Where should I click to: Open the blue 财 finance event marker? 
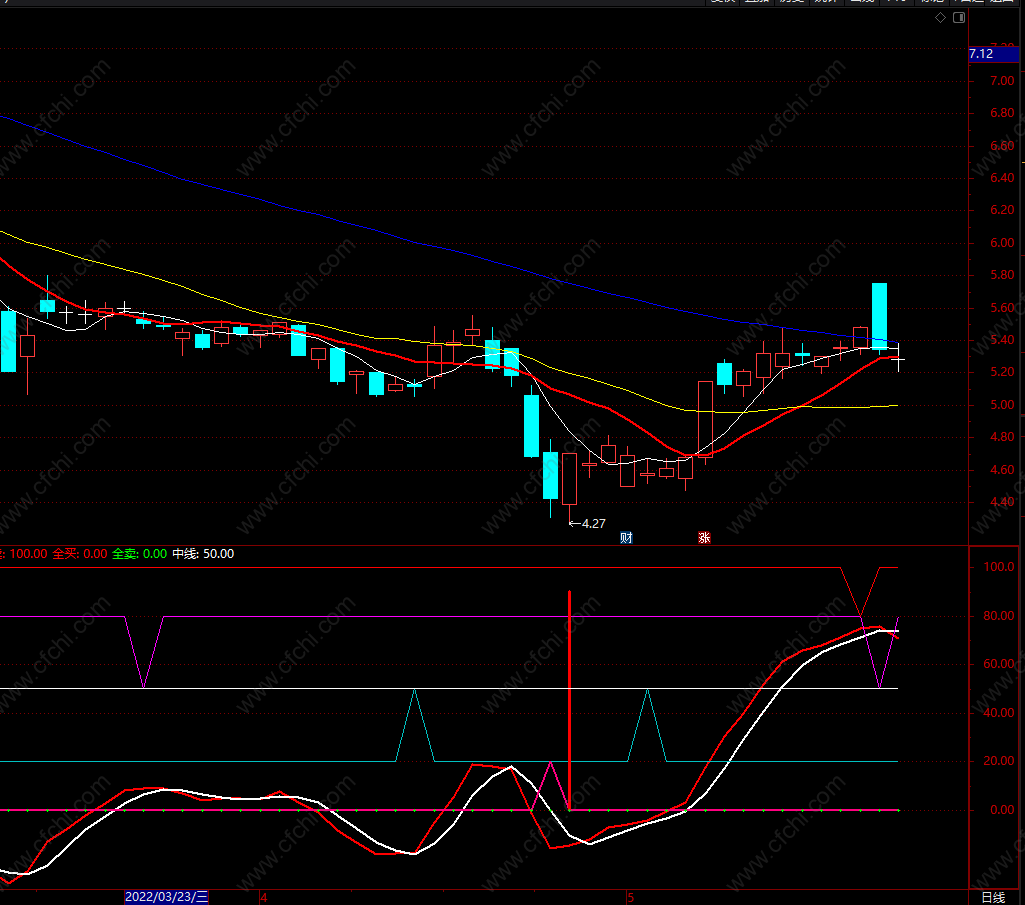coord(626,538)
